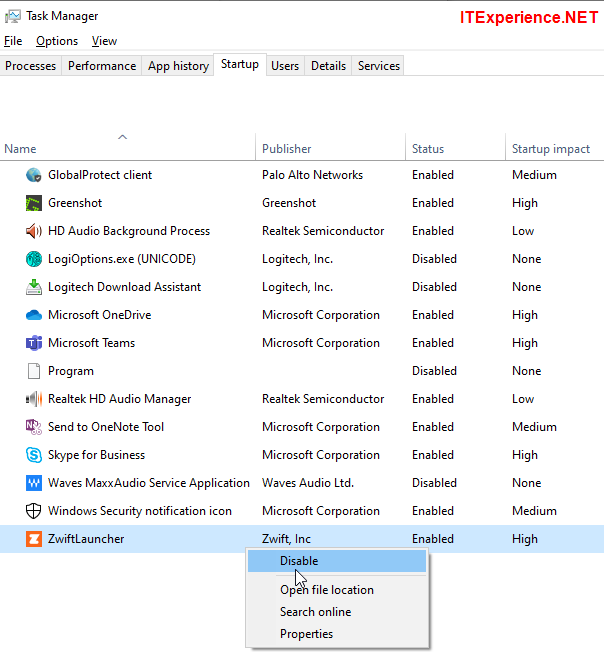Select the Greenshot row name

pos(75,203)
